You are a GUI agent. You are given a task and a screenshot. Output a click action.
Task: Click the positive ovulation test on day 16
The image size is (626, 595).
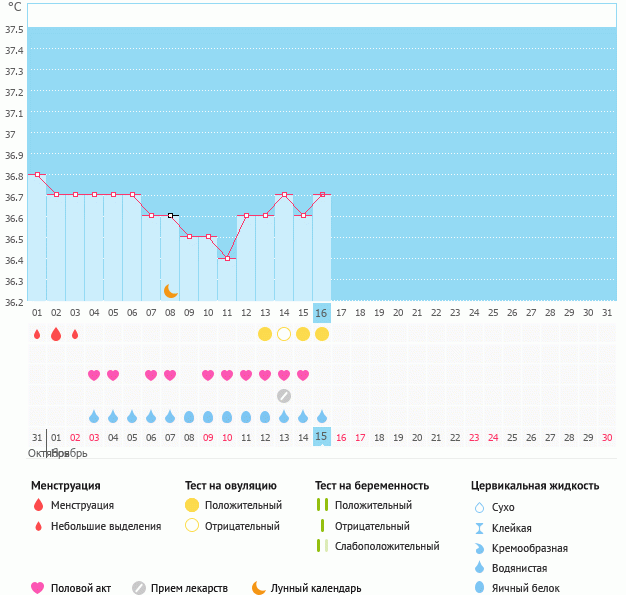click(x=322, y=334)
